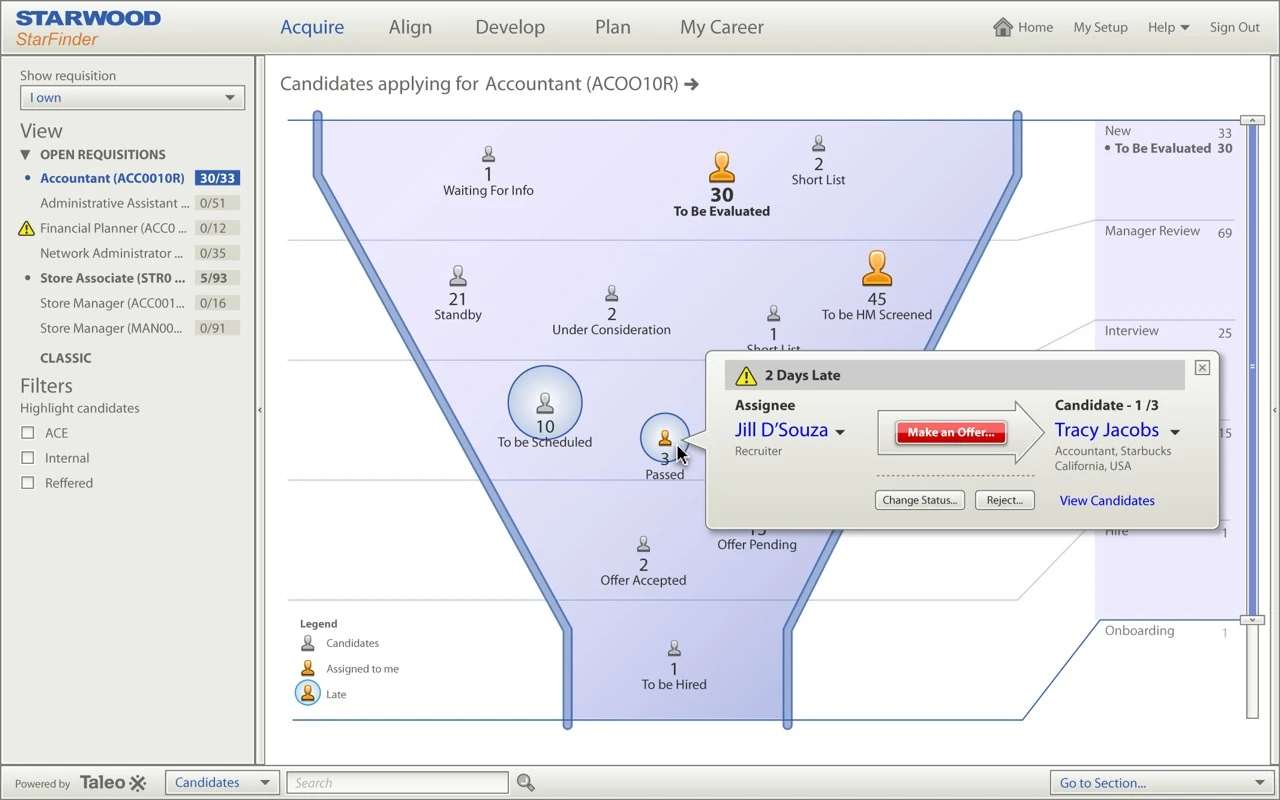Collapse the Open Requisitions tree

point(26,155)
